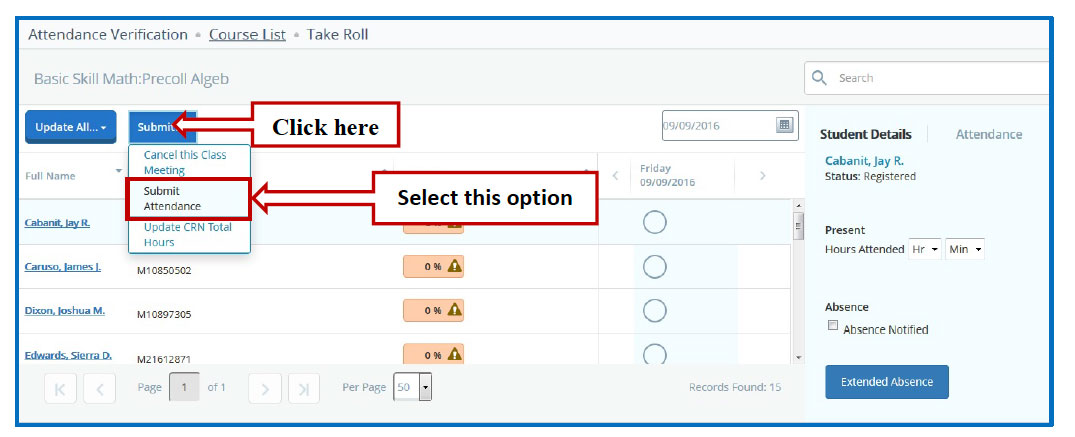This screenshot has height=437, width=1075.
Task: Click warning icon in James Caruso's row
Action: click(454, 266)
